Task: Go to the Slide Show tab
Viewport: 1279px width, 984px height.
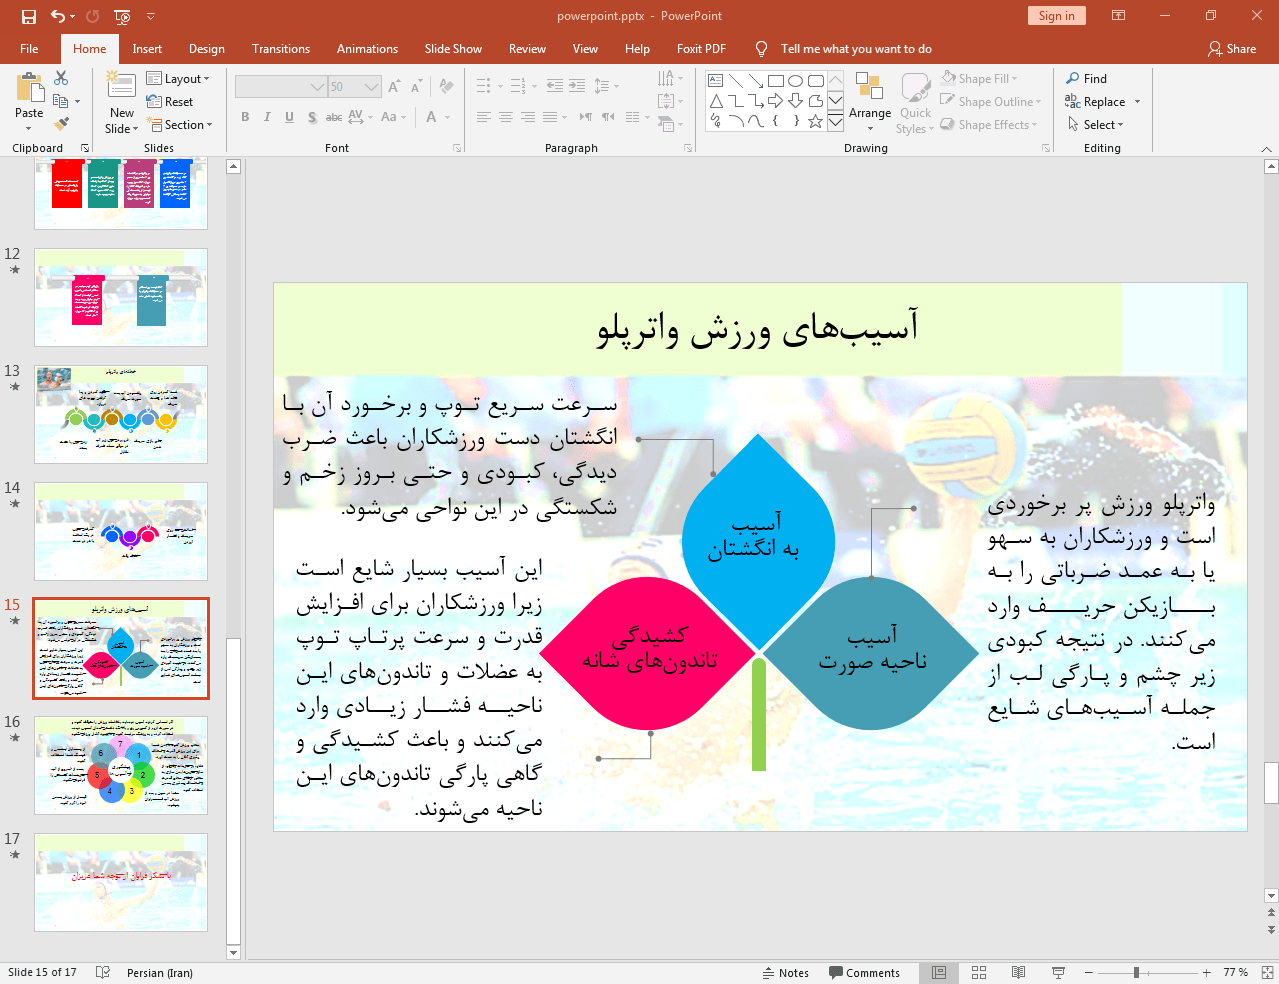Action: 453,49
